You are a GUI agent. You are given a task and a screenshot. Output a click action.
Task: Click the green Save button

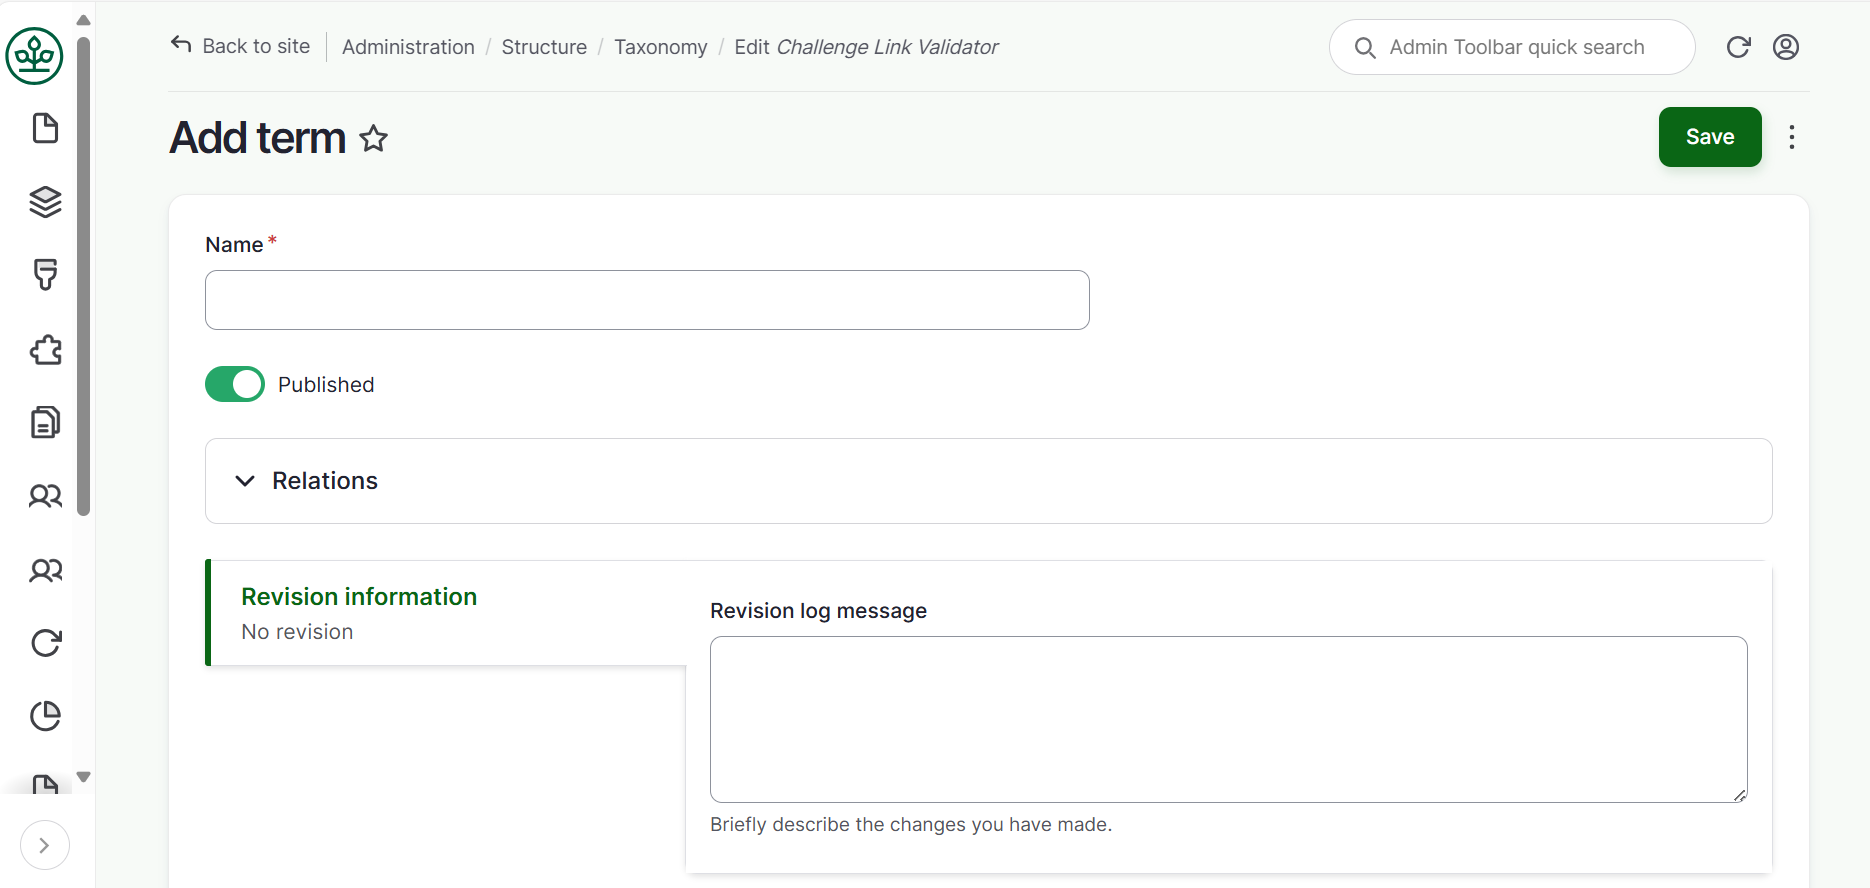(1709, 137)
